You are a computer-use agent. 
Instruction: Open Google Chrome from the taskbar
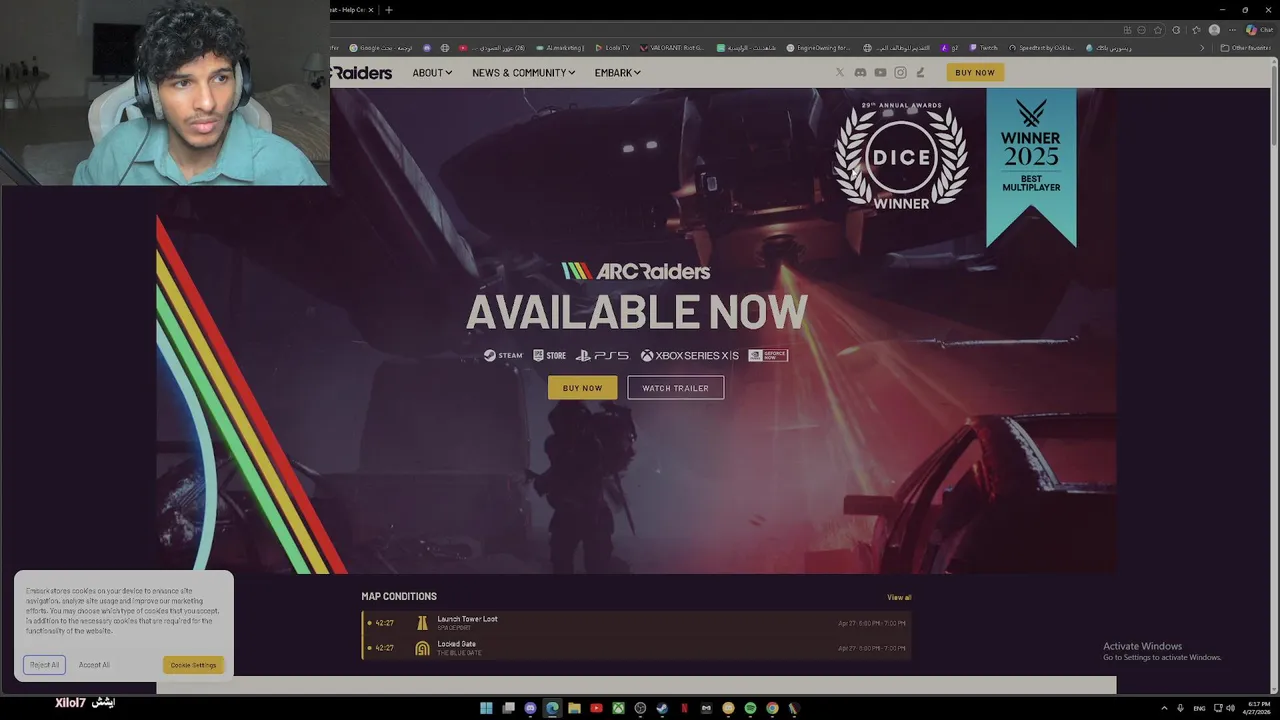pos(772,708)
